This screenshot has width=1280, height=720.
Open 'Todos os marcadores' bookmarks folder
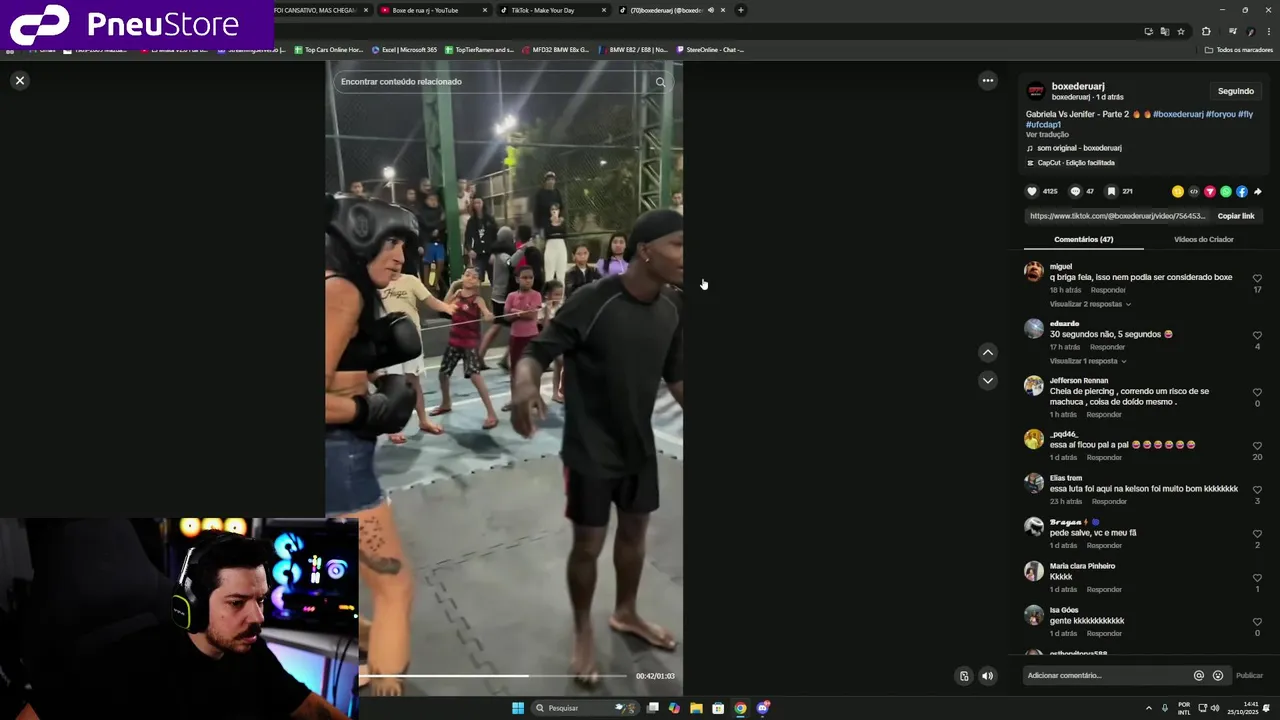click(1238, 49)
